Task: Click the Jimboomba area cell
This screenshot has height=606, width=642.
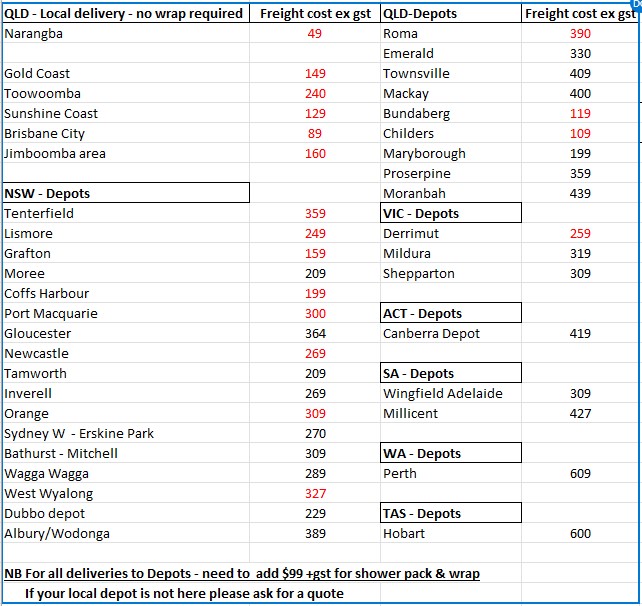Action: click(126, 154)
